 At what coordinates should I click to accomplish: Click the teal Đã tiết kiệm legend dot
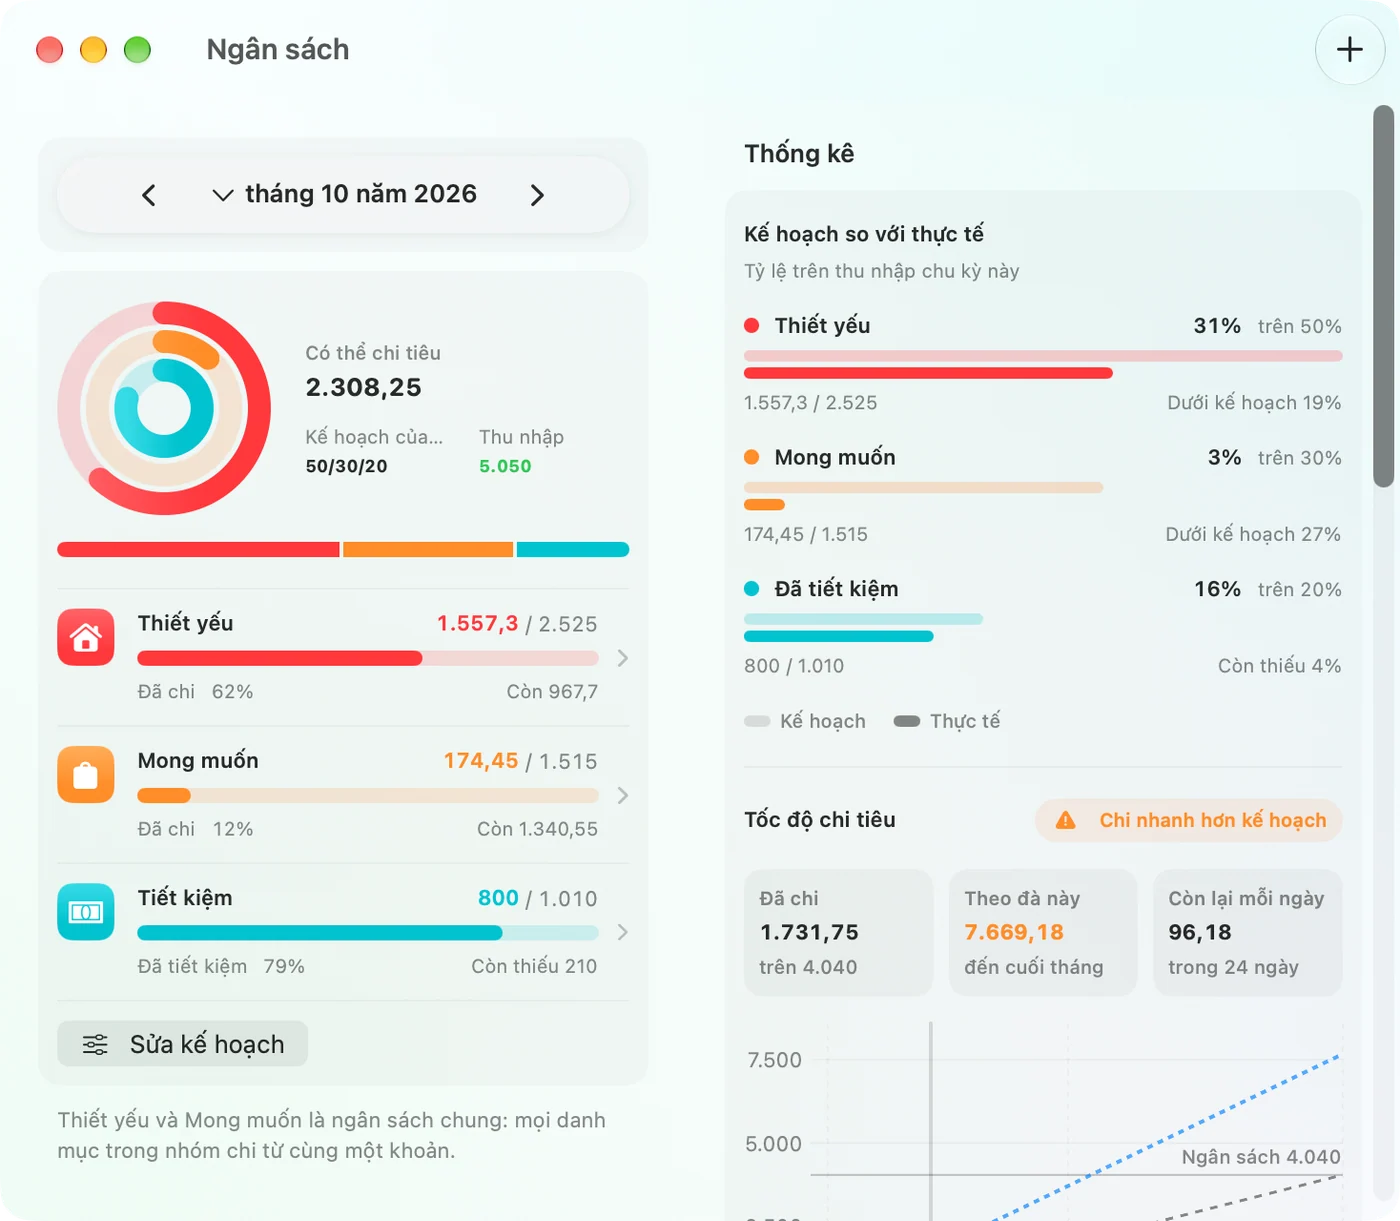tap(752, 589)
